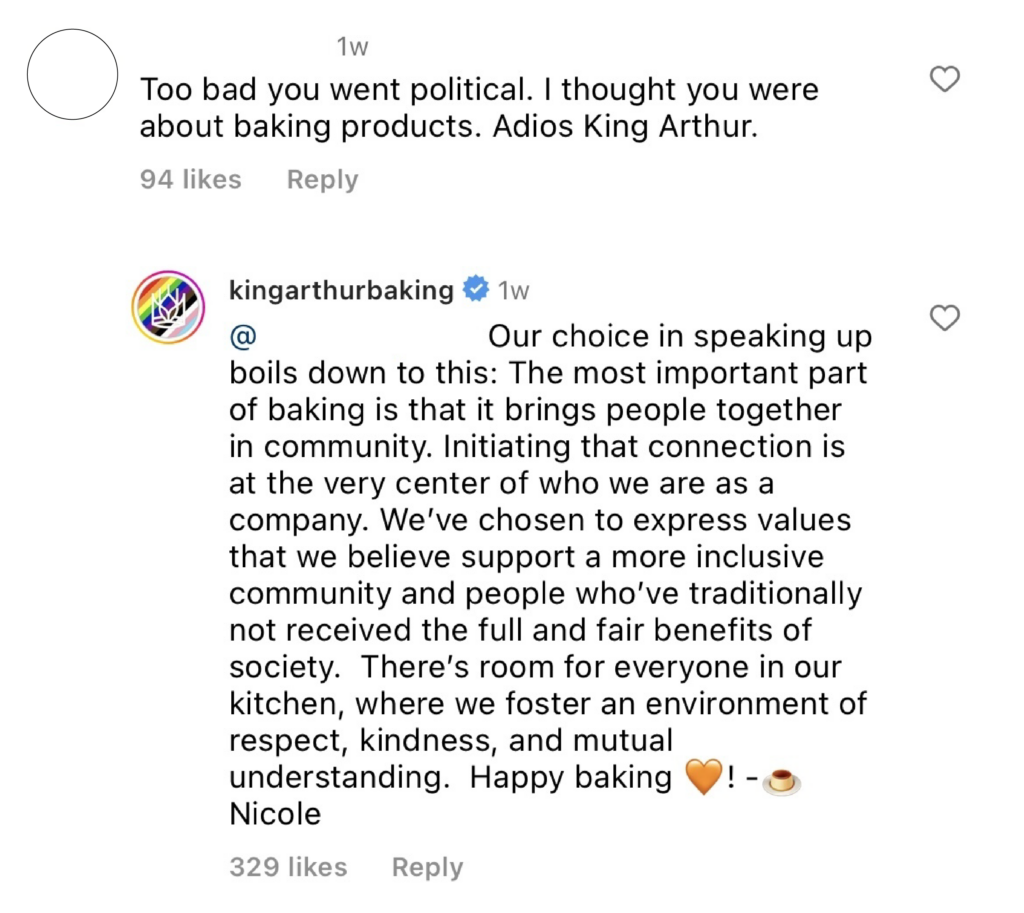
Task: Like the "Too bad you went political" comment
Action: pyautogui.click(x=944, y=79)
